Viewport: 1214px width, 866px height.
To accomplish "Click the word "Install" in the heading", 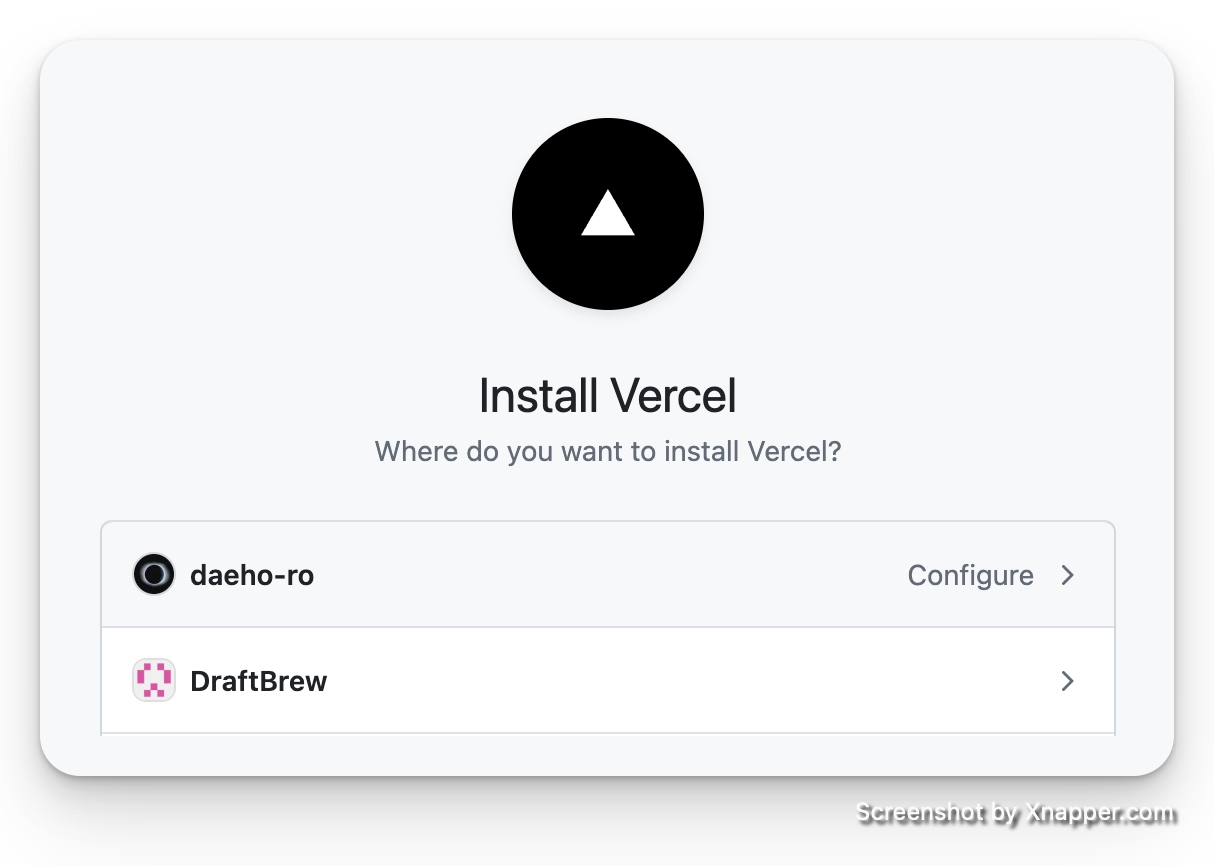I will pos(538,396).
